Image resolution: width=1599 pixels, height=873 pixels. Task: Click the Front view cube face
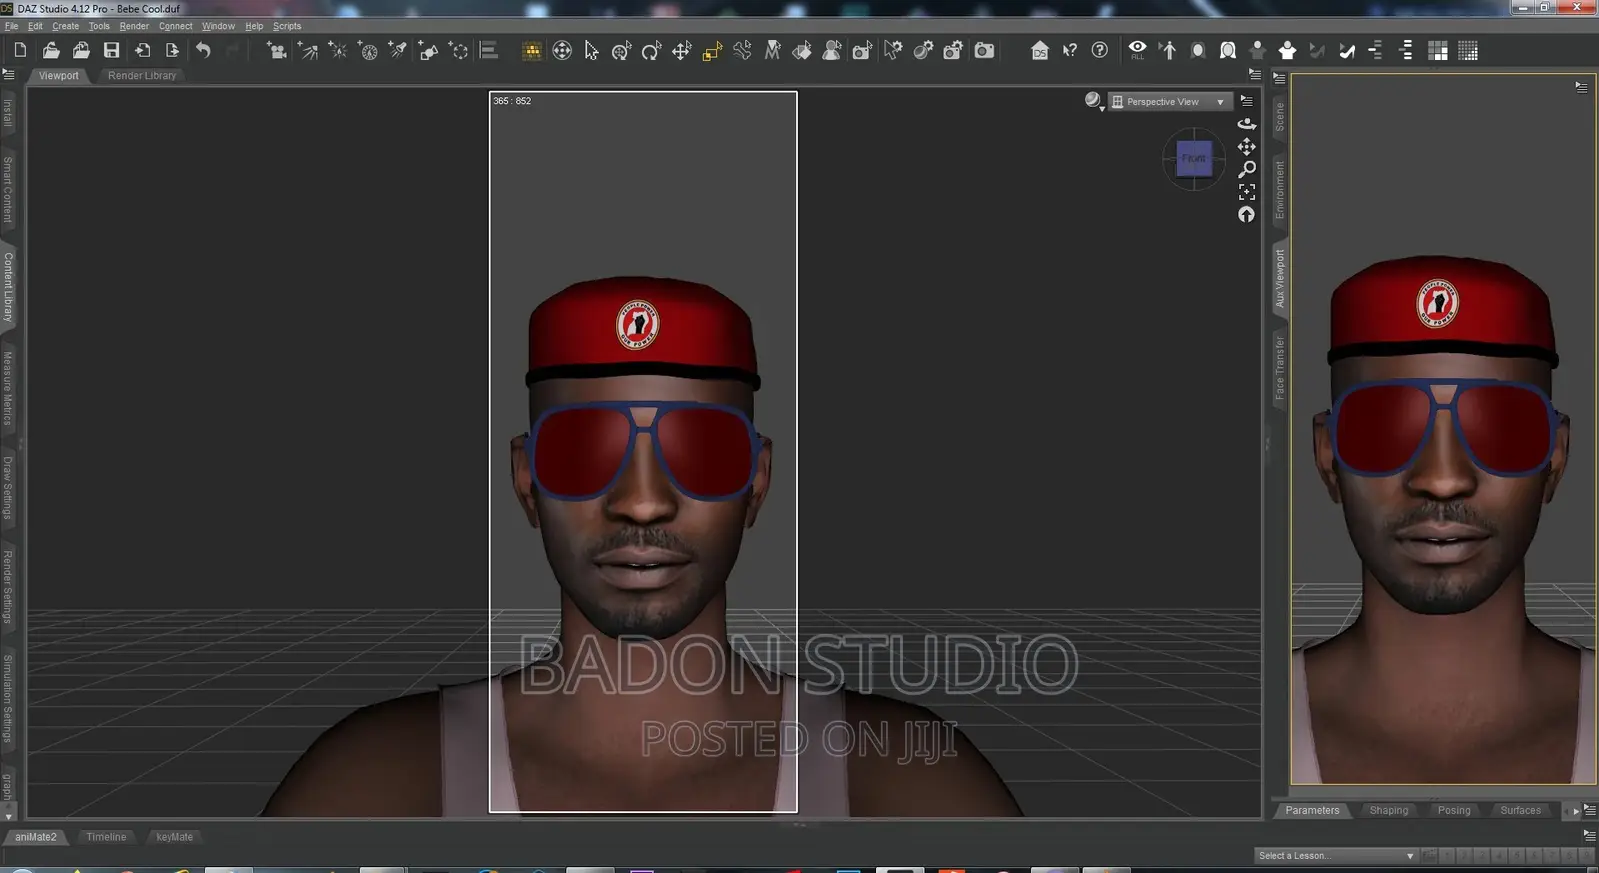[x=1194, y=158]
